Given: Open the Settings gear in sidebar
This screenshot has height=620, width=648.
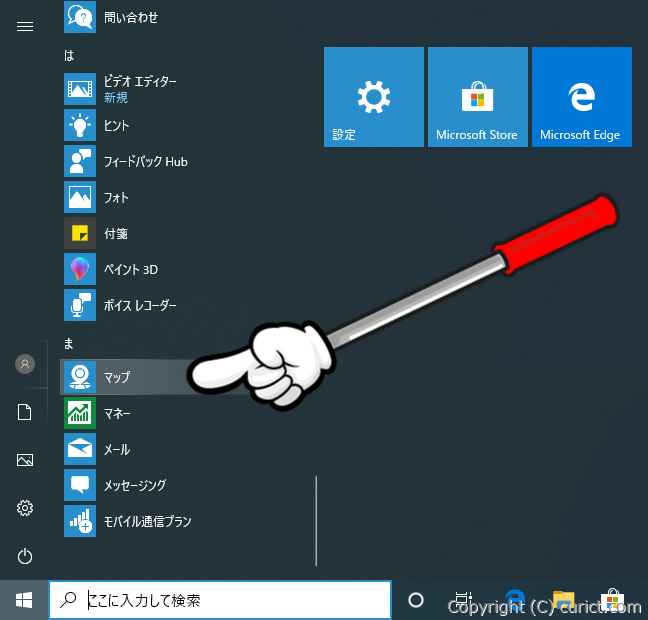Looking at the screenshot, I should pyautogui.click(x=25, y=508).
